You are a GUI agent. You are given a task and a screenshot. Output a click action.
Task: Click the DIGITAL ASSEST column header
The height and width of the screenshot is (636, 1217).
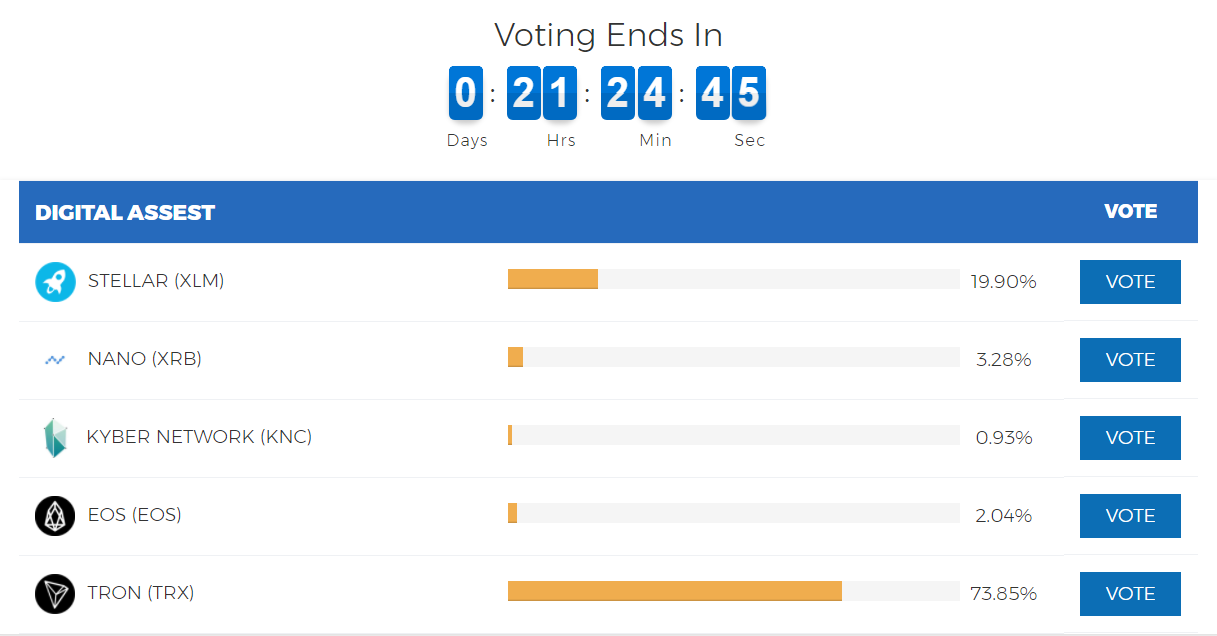coord(125,213)
